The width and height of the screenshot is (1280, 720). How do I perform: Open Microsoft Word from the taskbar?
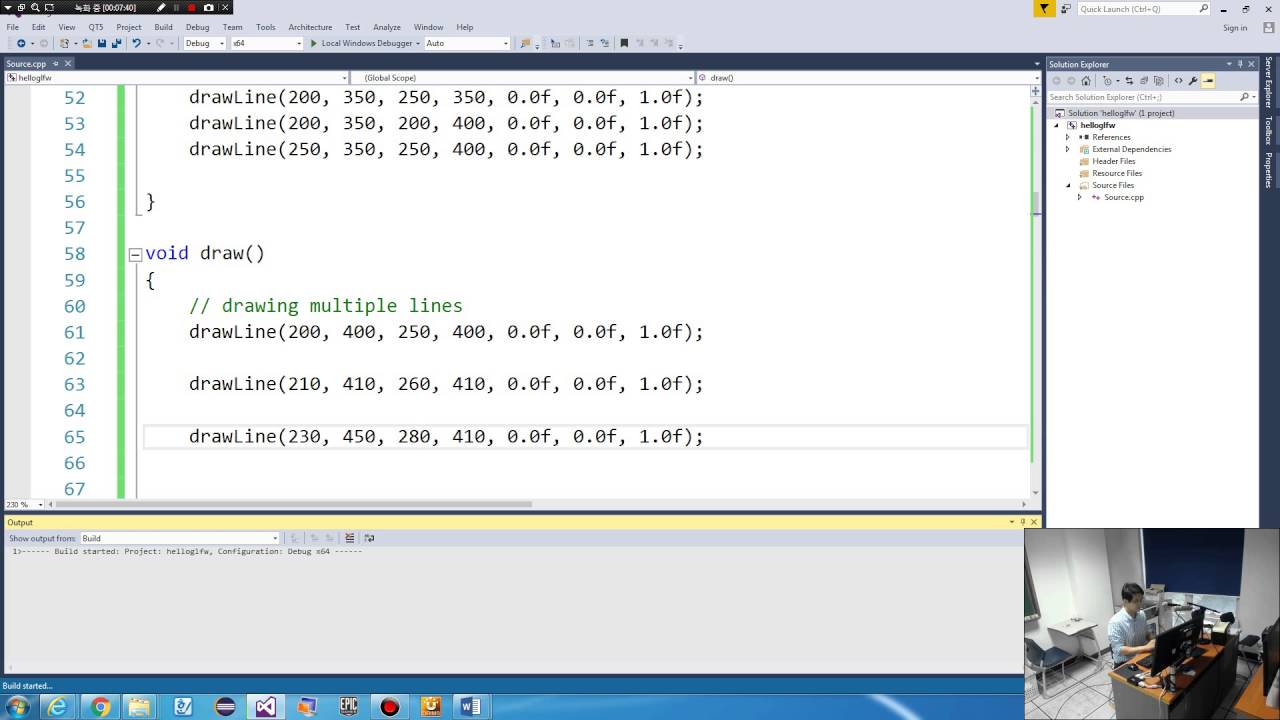point(471,707)
